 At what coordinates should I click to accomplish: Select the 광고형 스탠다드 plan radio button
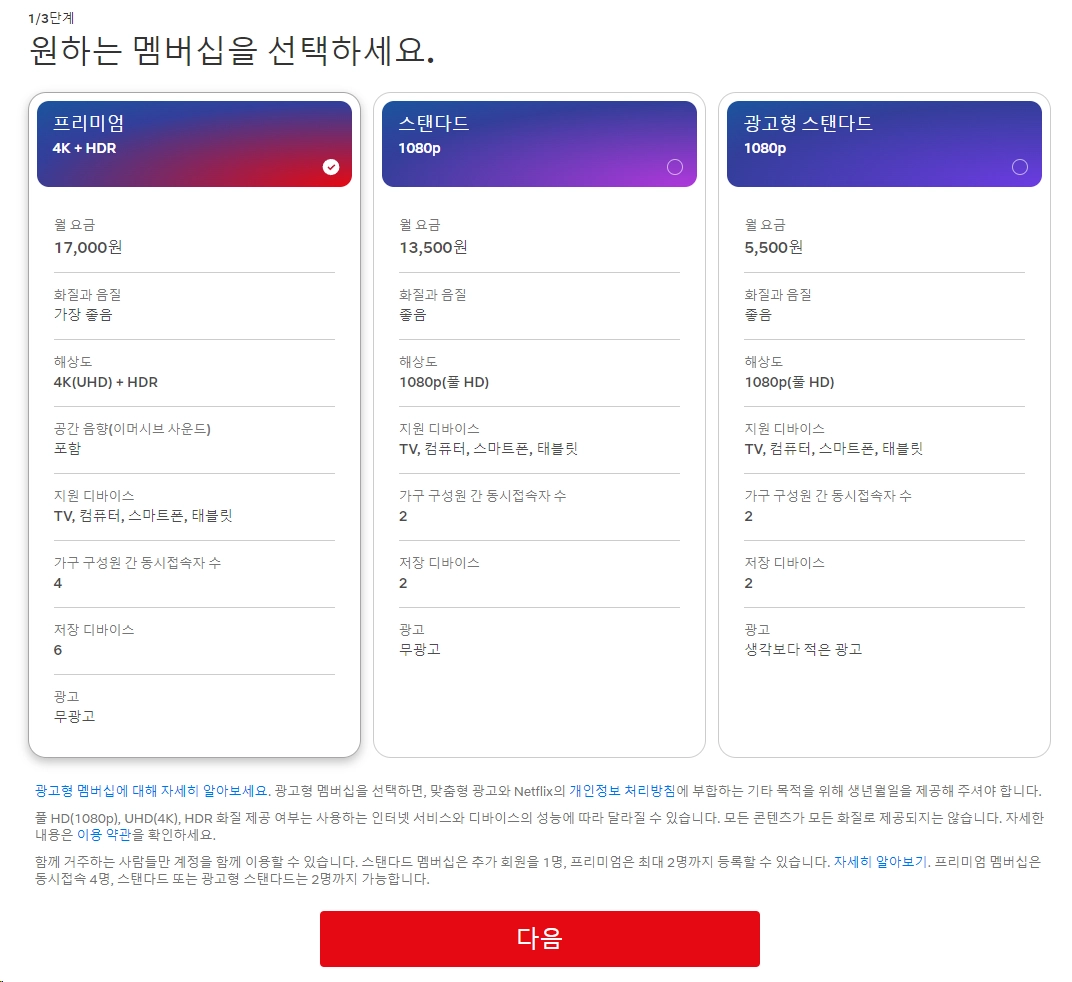click(x=1020, y=167)
